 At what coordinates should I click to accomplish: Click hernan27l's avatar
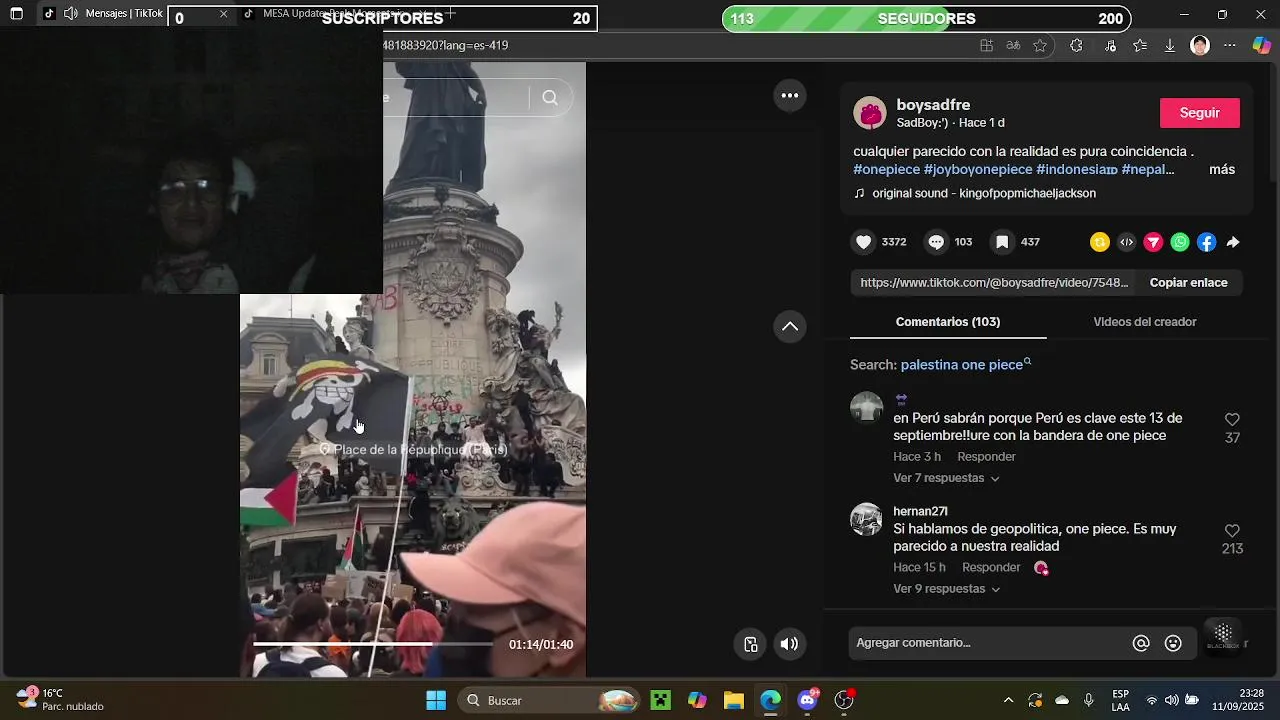coord(866,519)
